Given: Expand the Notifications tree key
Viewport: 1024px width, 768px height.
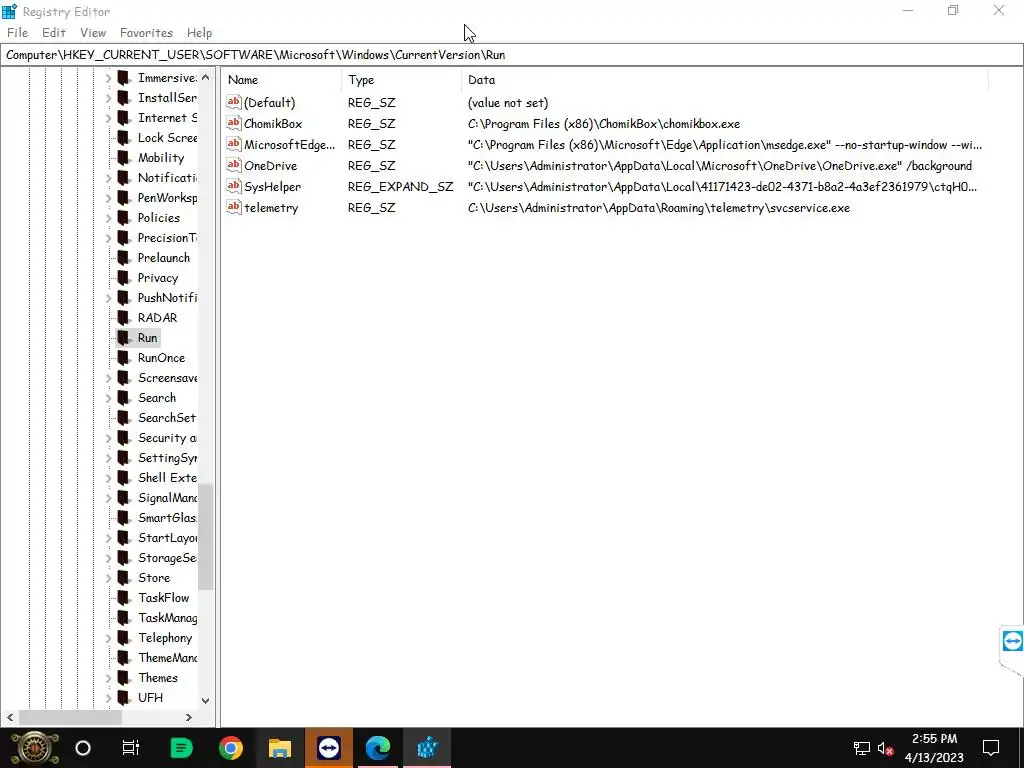Looking at the screenshot, I should coord(108,178).
